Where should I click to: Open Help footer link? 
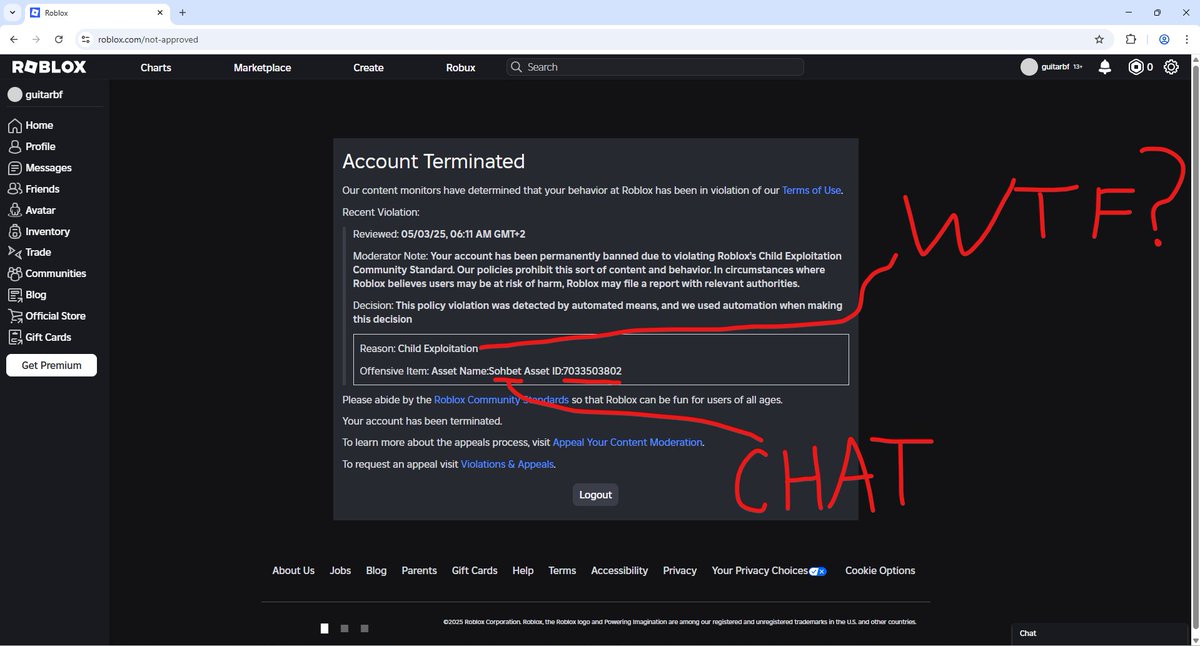coord(523,570)
